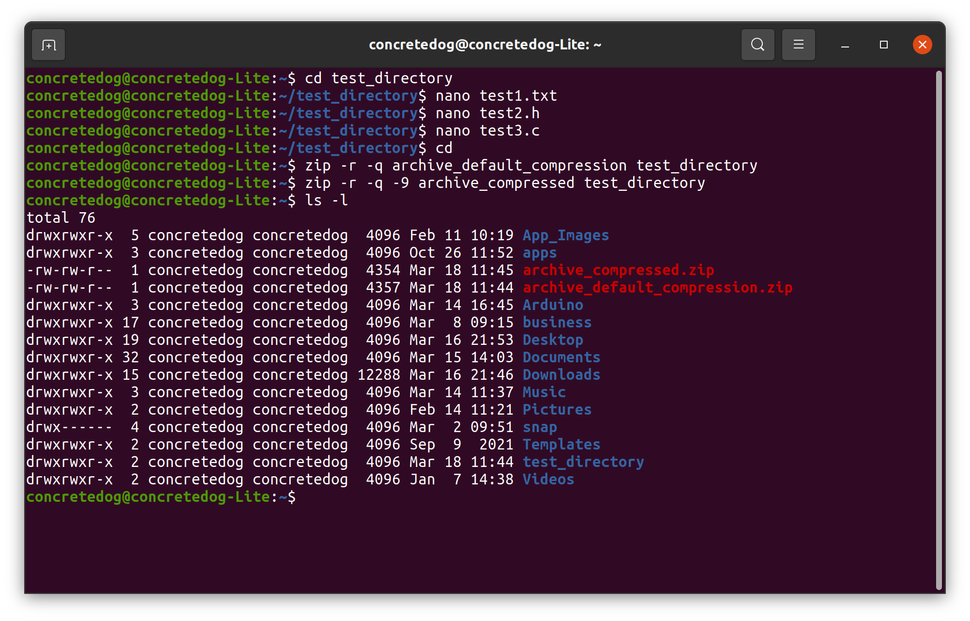Click the Videos directory name
The image size is (970, 621).
coord(547,479)
